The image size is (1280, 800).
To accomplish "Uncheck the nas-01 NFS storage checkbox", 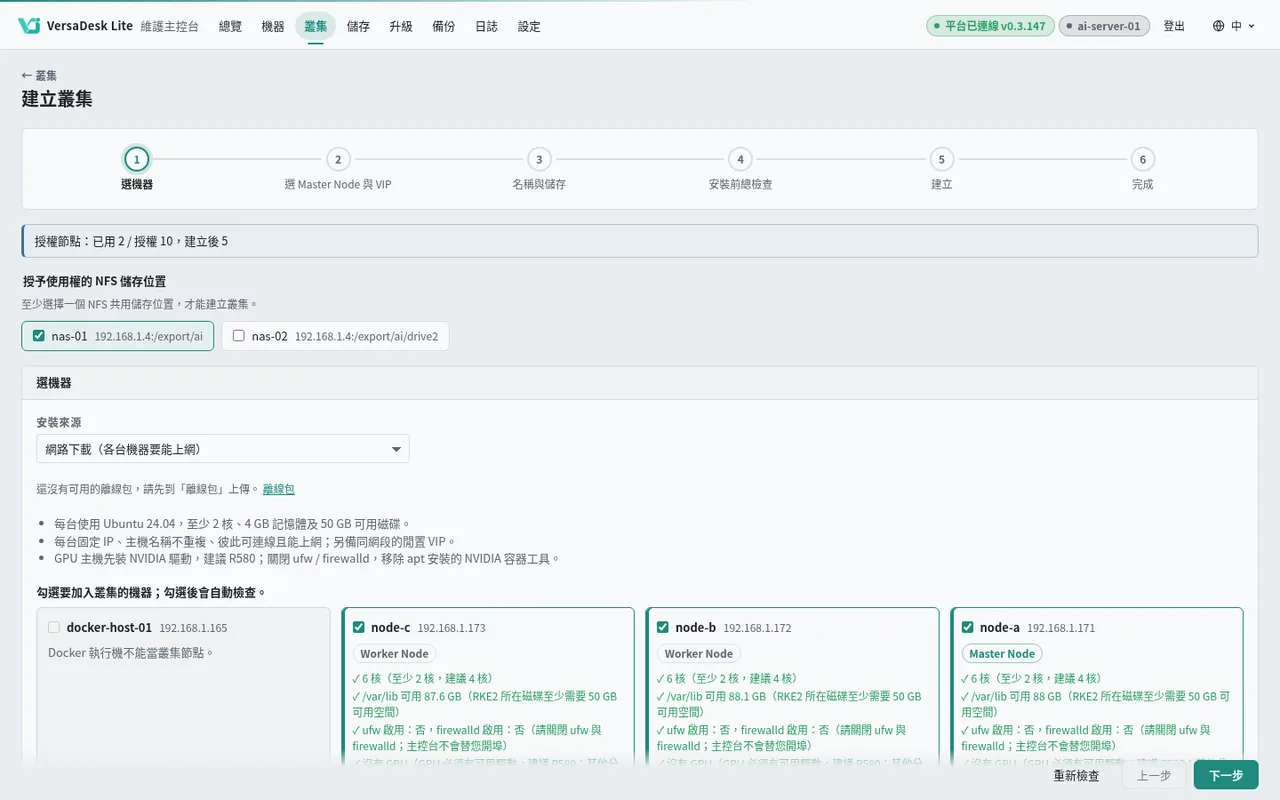I will coord(39,336).
